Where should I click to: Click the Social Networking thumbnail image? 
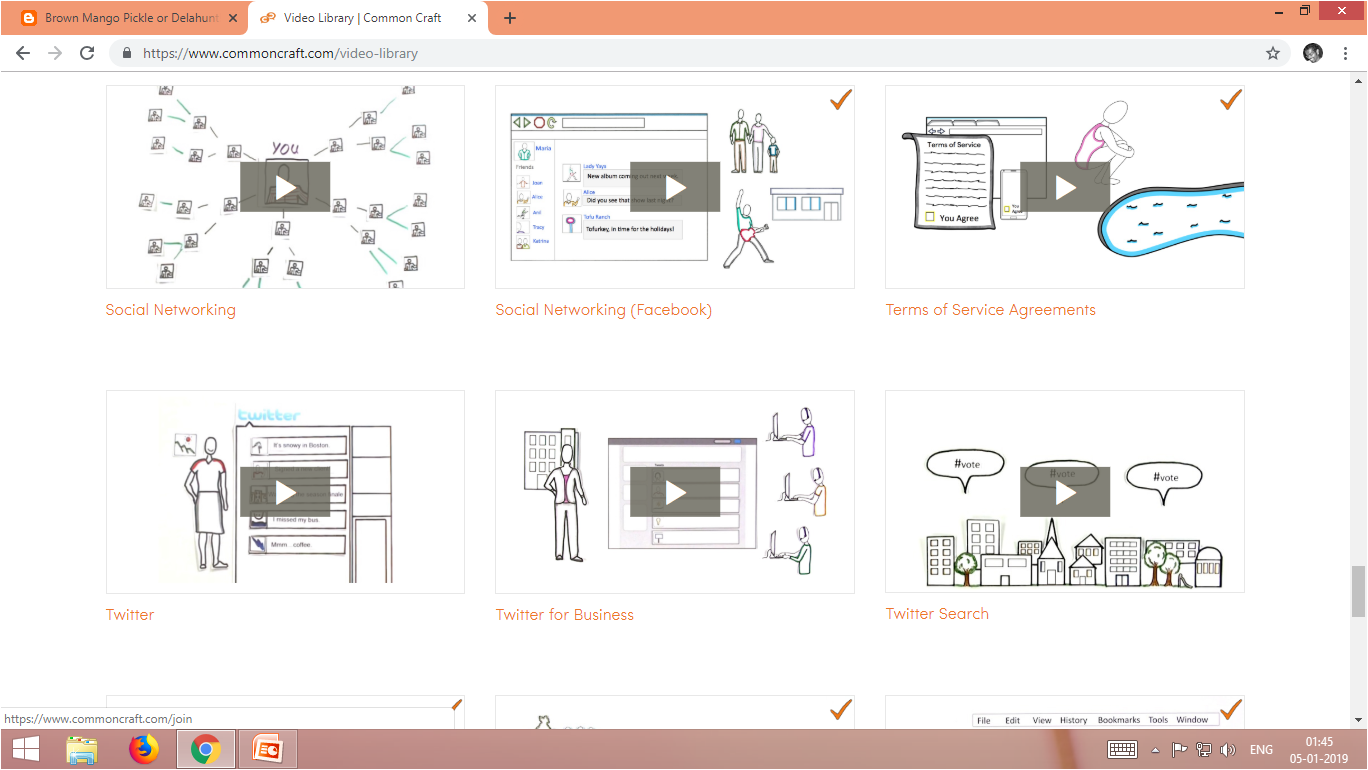click(285, 187)
